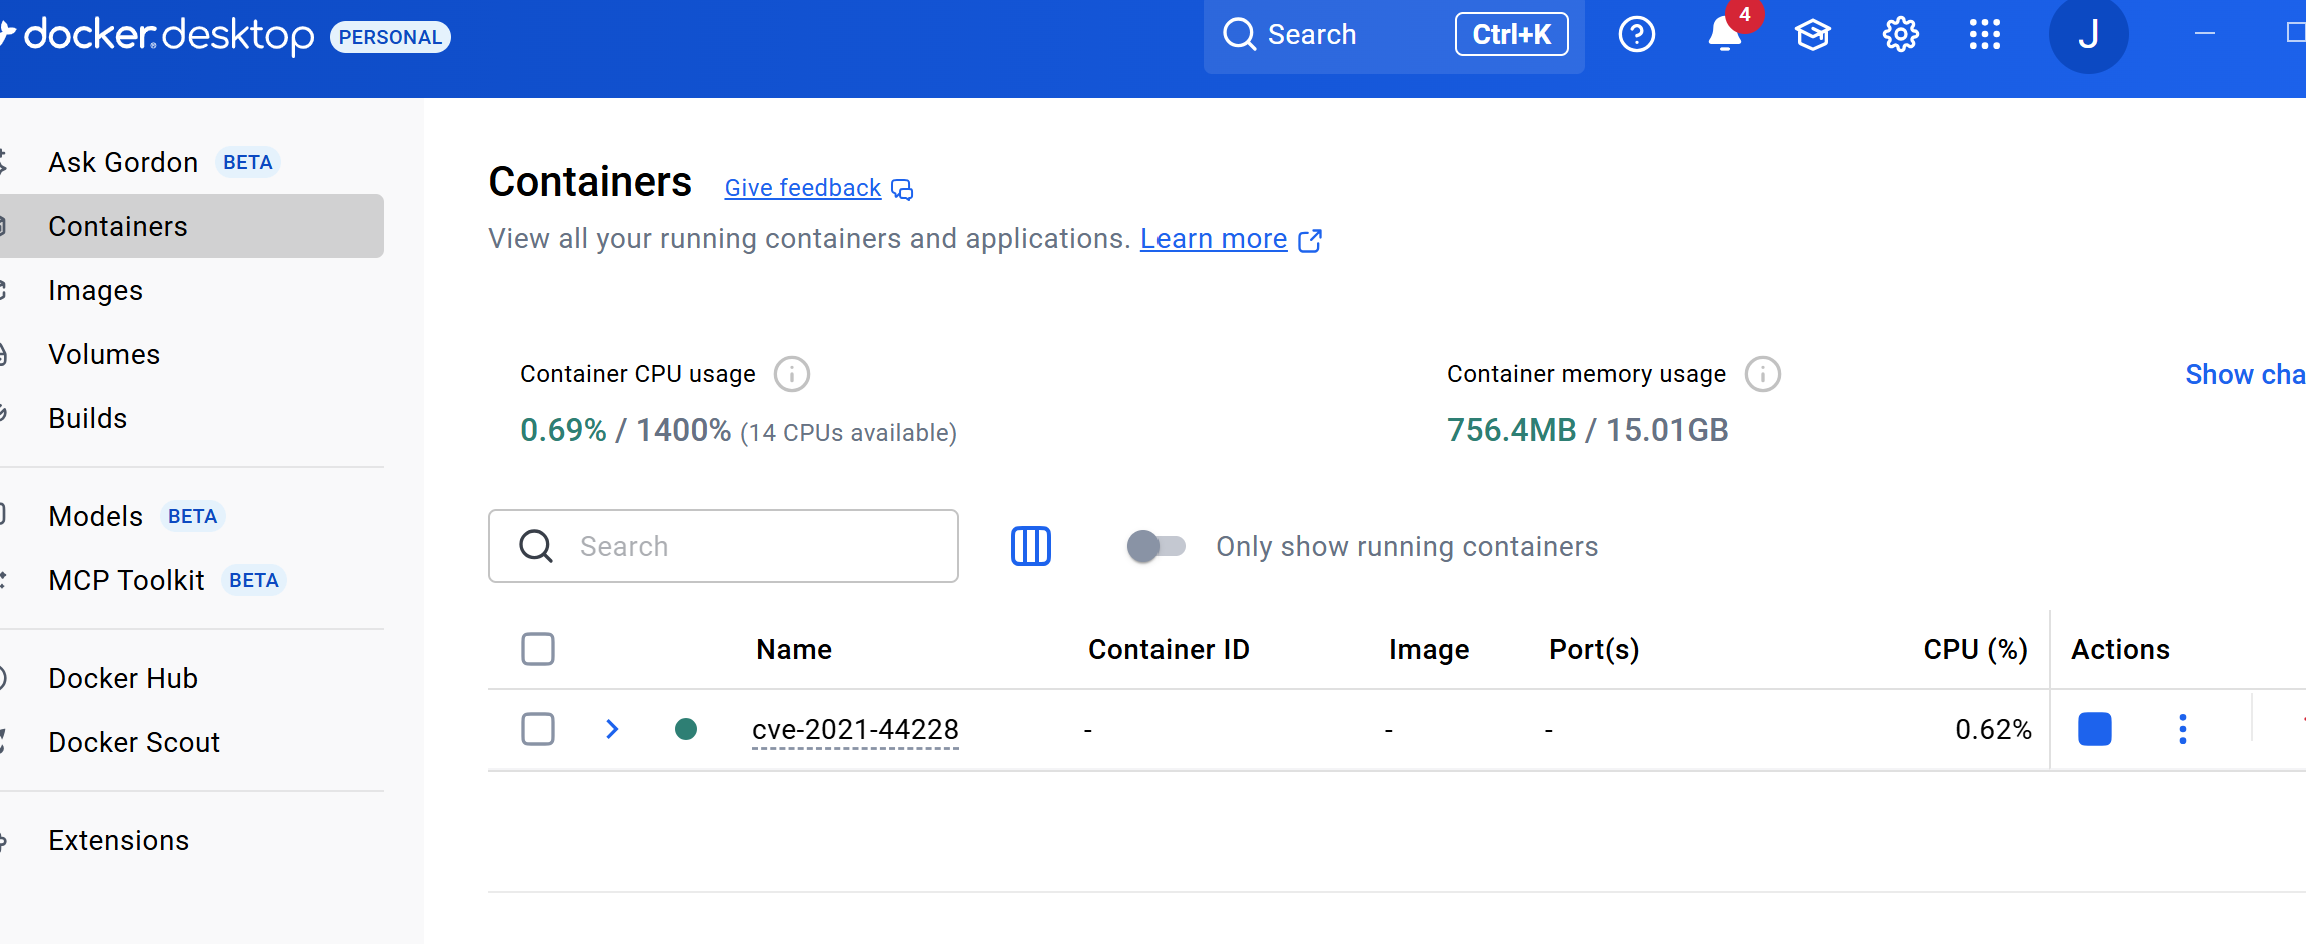Open the J account avatar
Viewport: 2306px width, 944px height.
pos(2088,35)
